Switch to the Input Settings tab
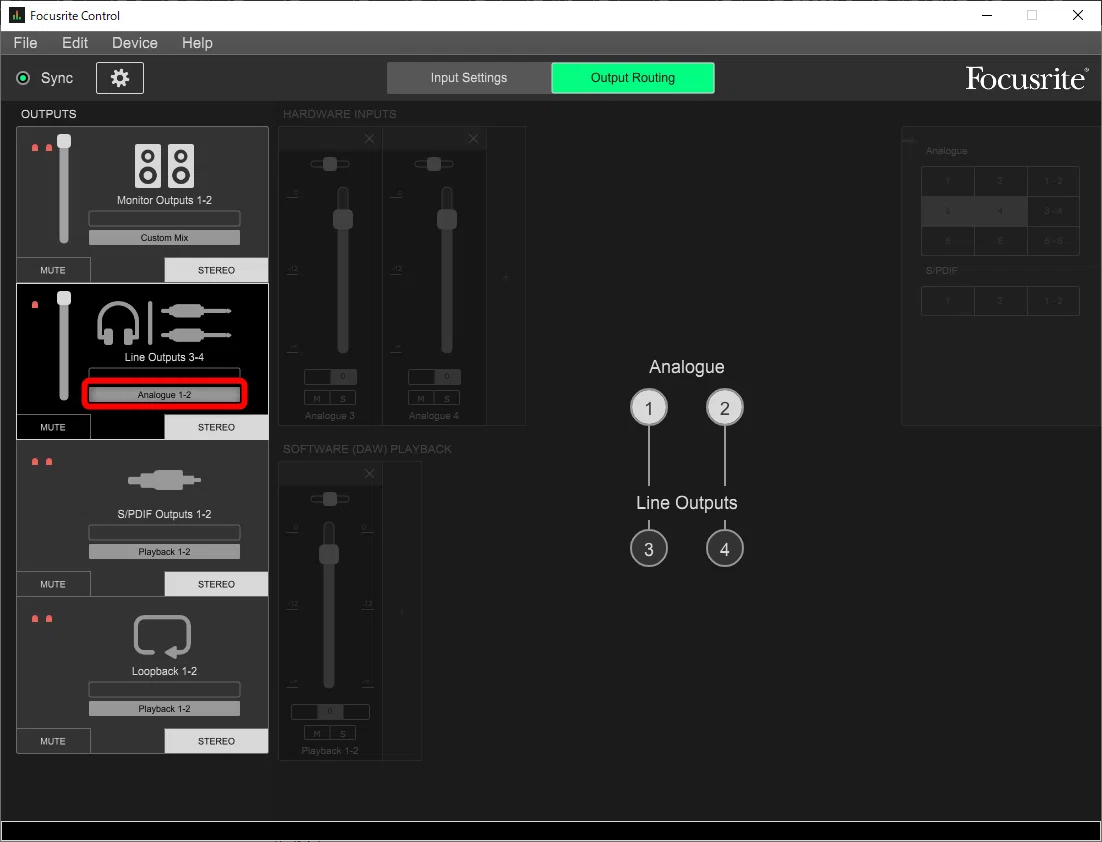Image resolution: width=1102 pixels, height=842 pixels. pos(469,78)
